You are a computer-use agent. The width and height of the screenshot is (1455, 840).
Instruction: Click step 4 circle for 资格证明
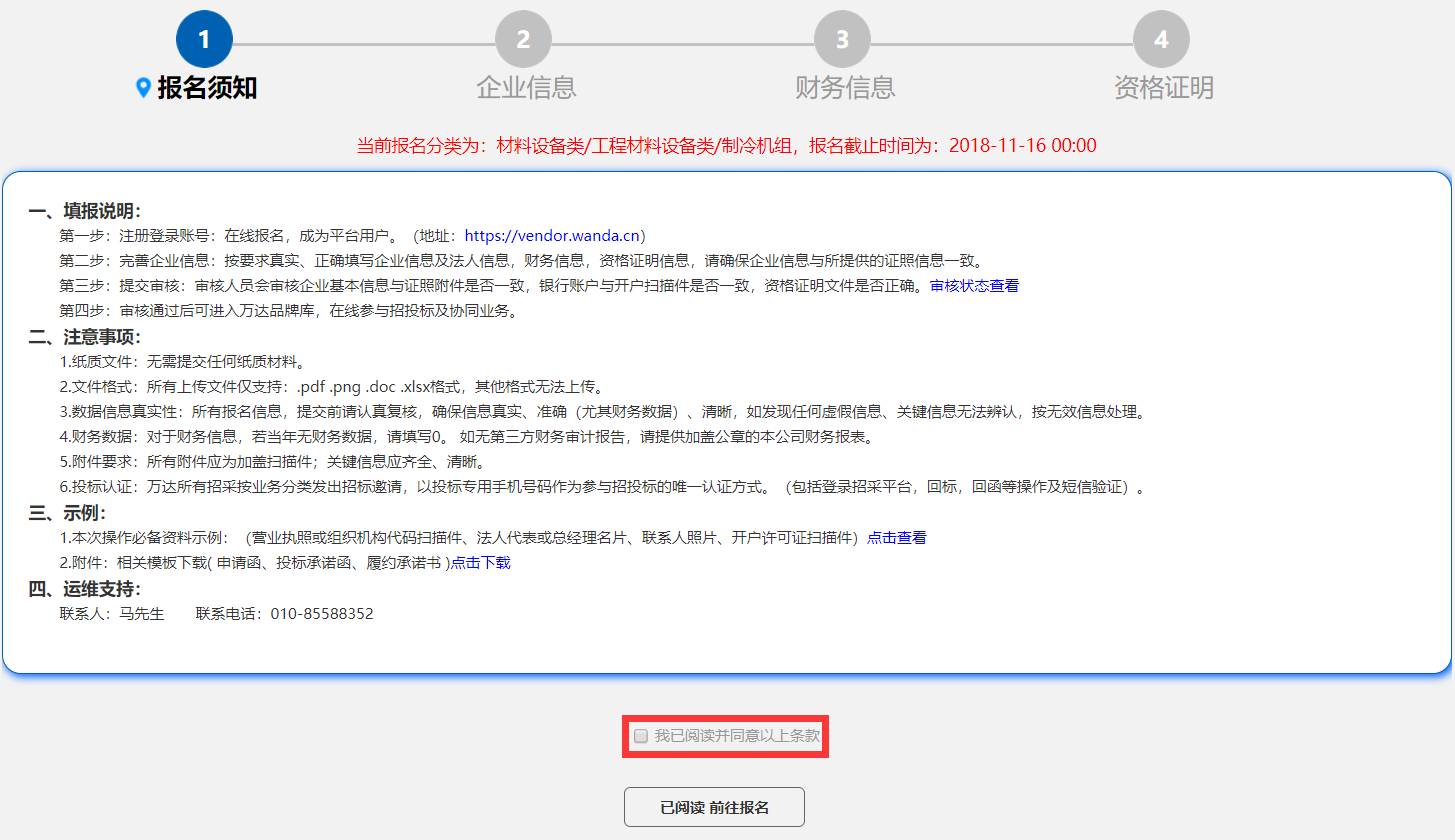[x=1161, y=40]
